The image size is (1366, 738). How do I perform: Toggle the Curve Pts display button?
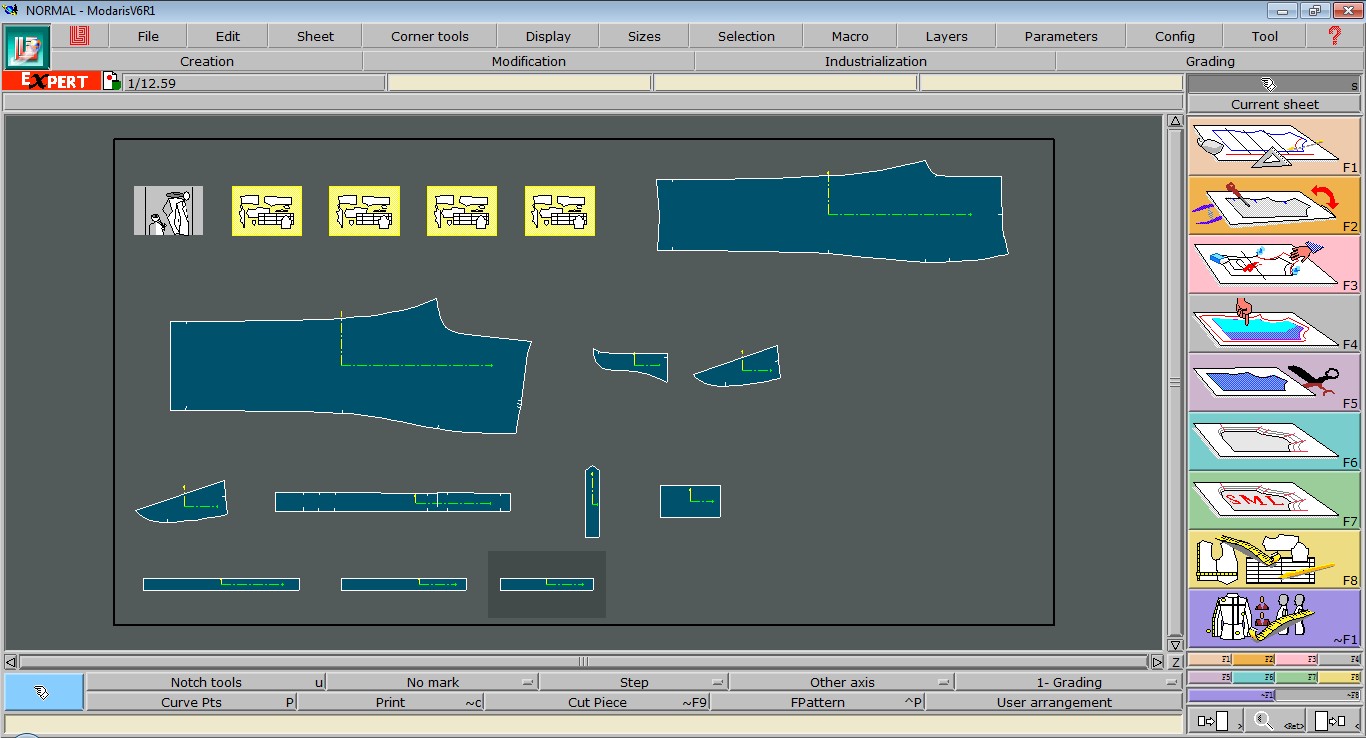coord(191,702)
